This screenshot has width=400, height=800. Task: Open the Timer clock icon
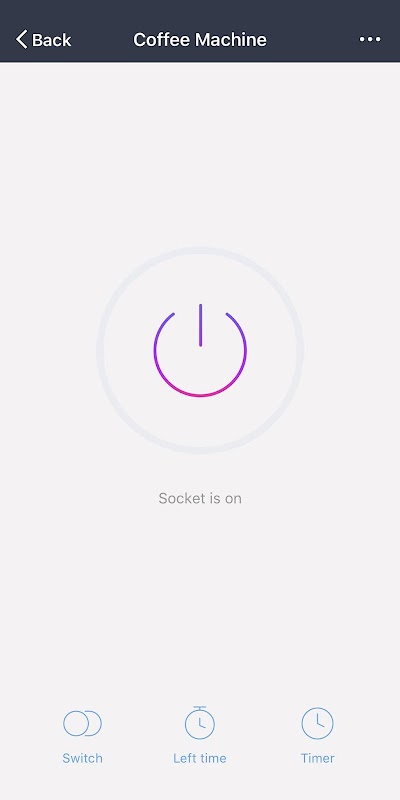(317, 723)
